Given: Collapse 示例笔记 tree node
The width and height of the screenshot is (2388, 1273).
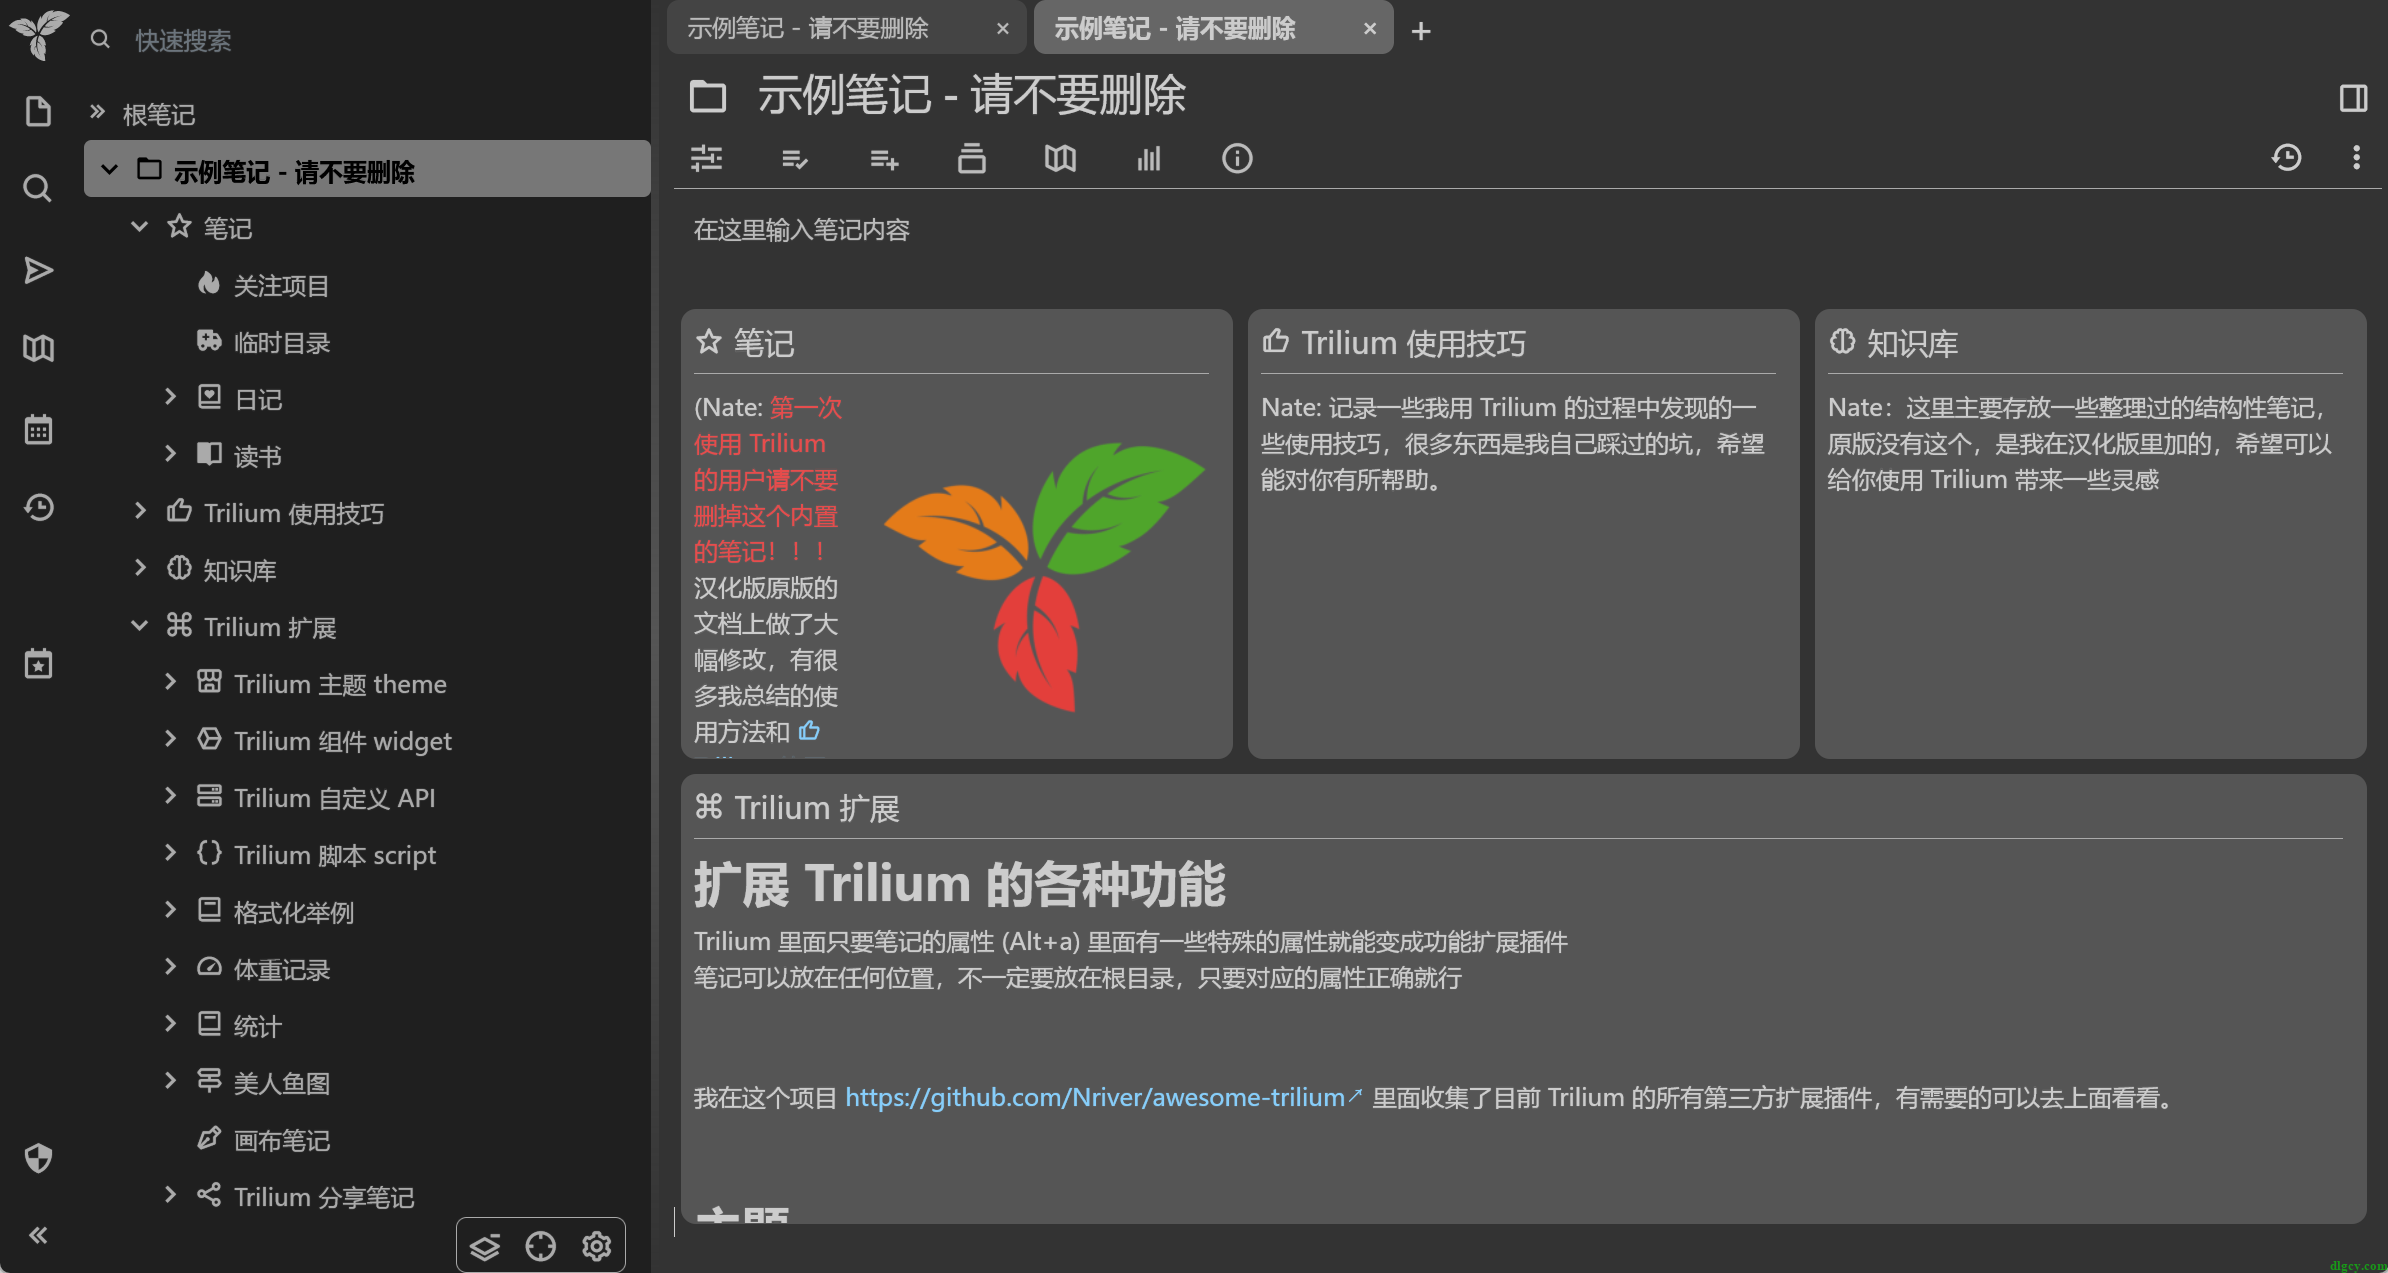Looking at the screenshot, I should (x=110, y=169).
